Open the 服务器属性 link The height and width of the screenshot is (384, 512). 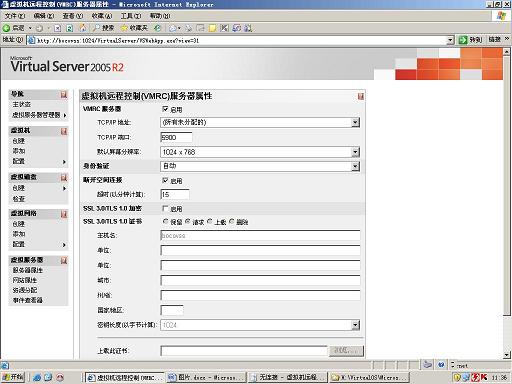tap(28, 270)
